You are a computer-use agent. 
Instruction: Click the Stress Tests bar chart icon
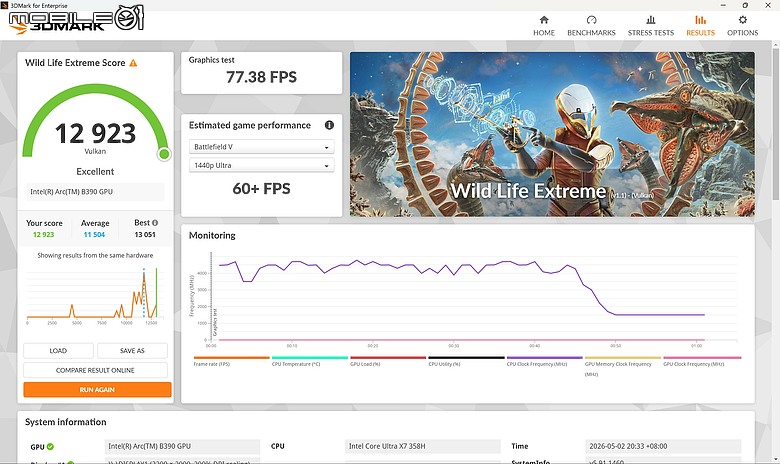coord(651,20)
